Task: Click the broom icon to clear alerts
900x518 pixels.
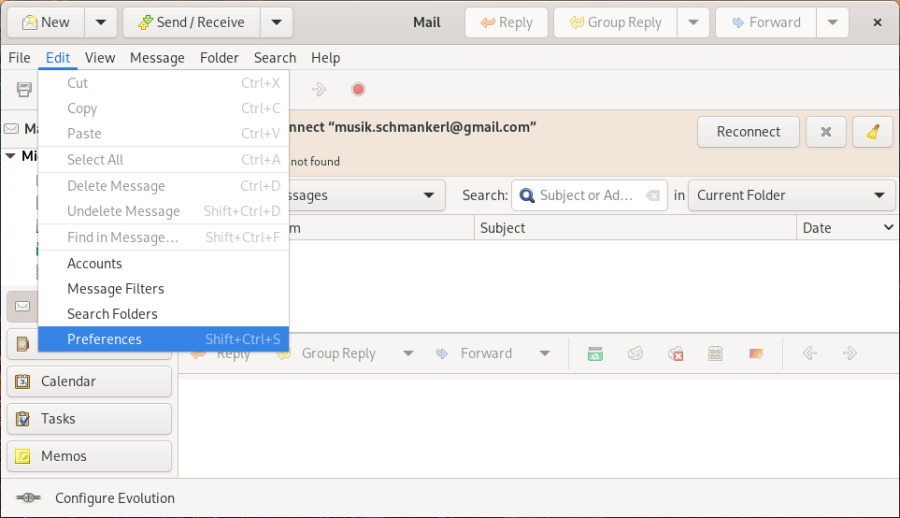Action: point(872,132)
